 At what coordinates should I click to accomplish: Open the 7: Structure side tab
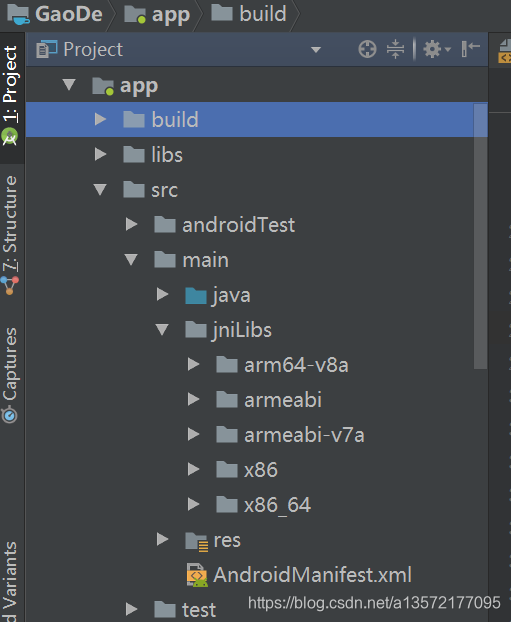point(11,235)
